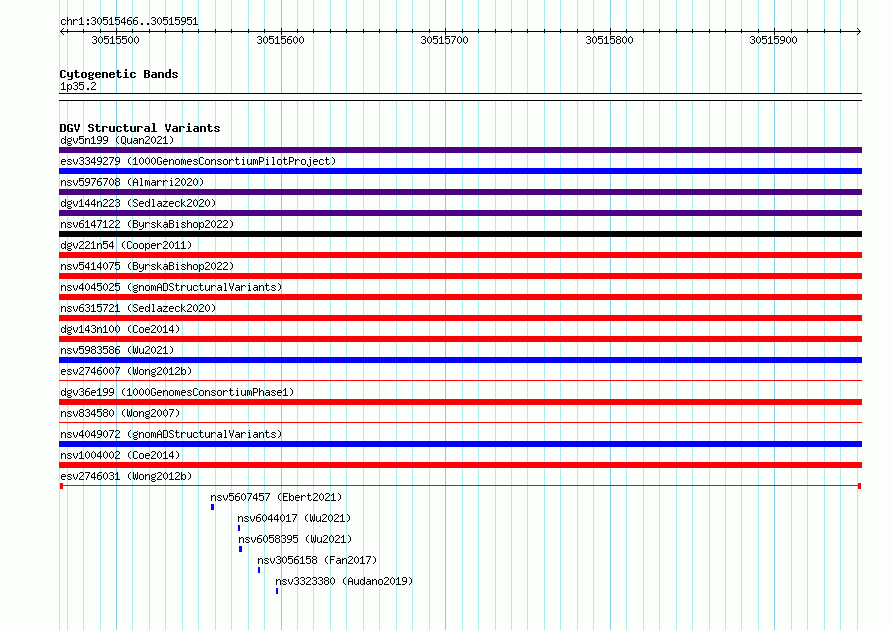Open the nsv834580 (Wong2007) label
This screenshot has height=630, width=890.
click(120, 413)
